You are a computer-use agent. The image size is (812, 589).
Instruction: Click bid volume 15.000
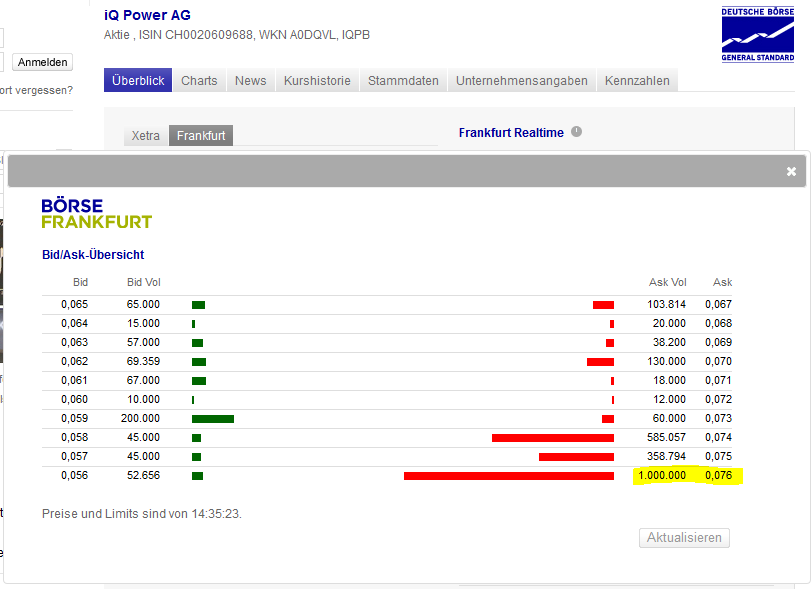pyautogui.click(x=143, y=323)
